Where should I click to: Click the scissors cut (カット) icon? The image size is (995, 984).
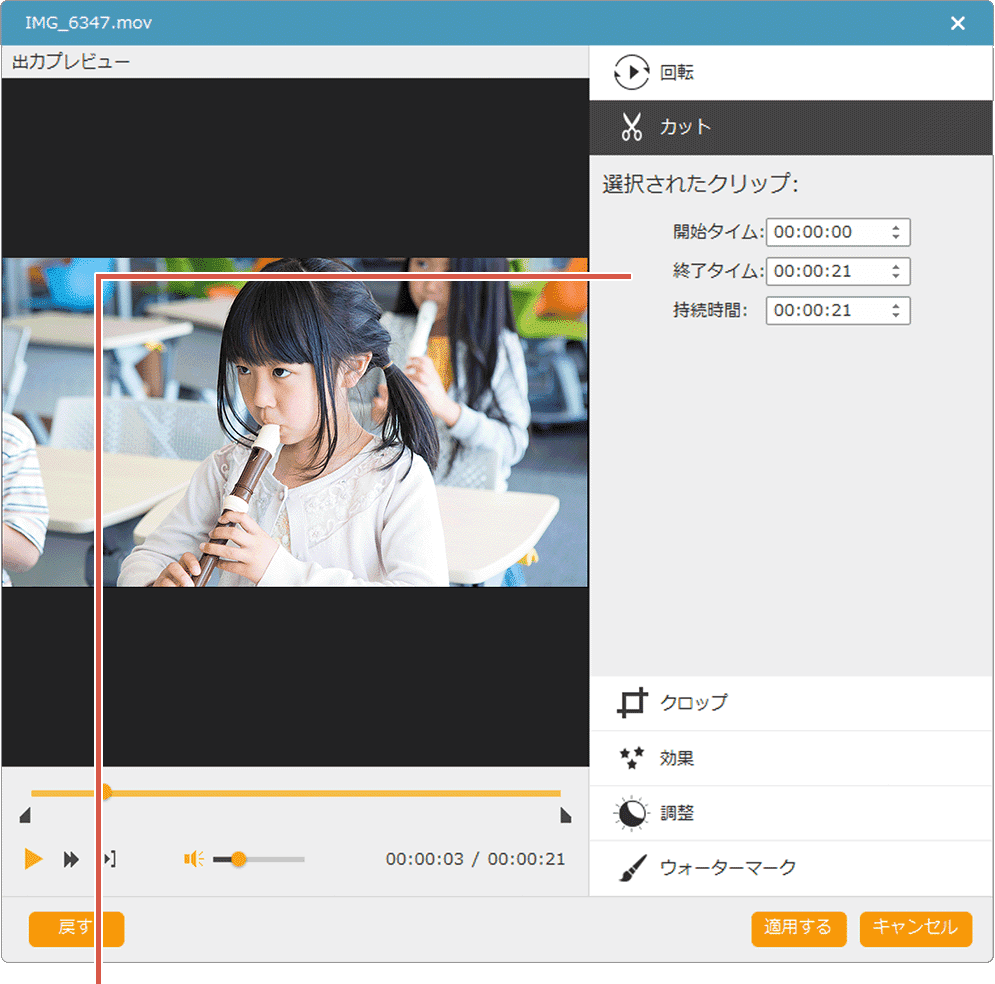point(631,127)
